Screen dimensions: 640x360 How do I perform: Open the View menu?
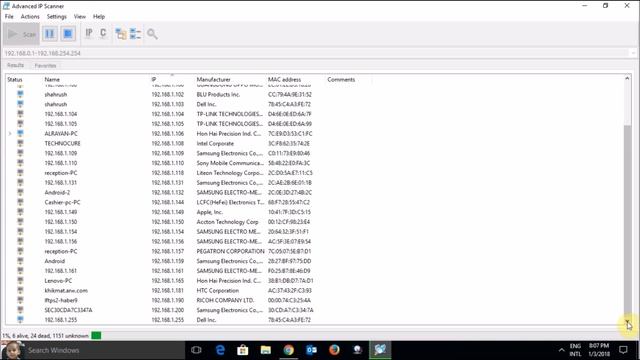click(80, 17)
